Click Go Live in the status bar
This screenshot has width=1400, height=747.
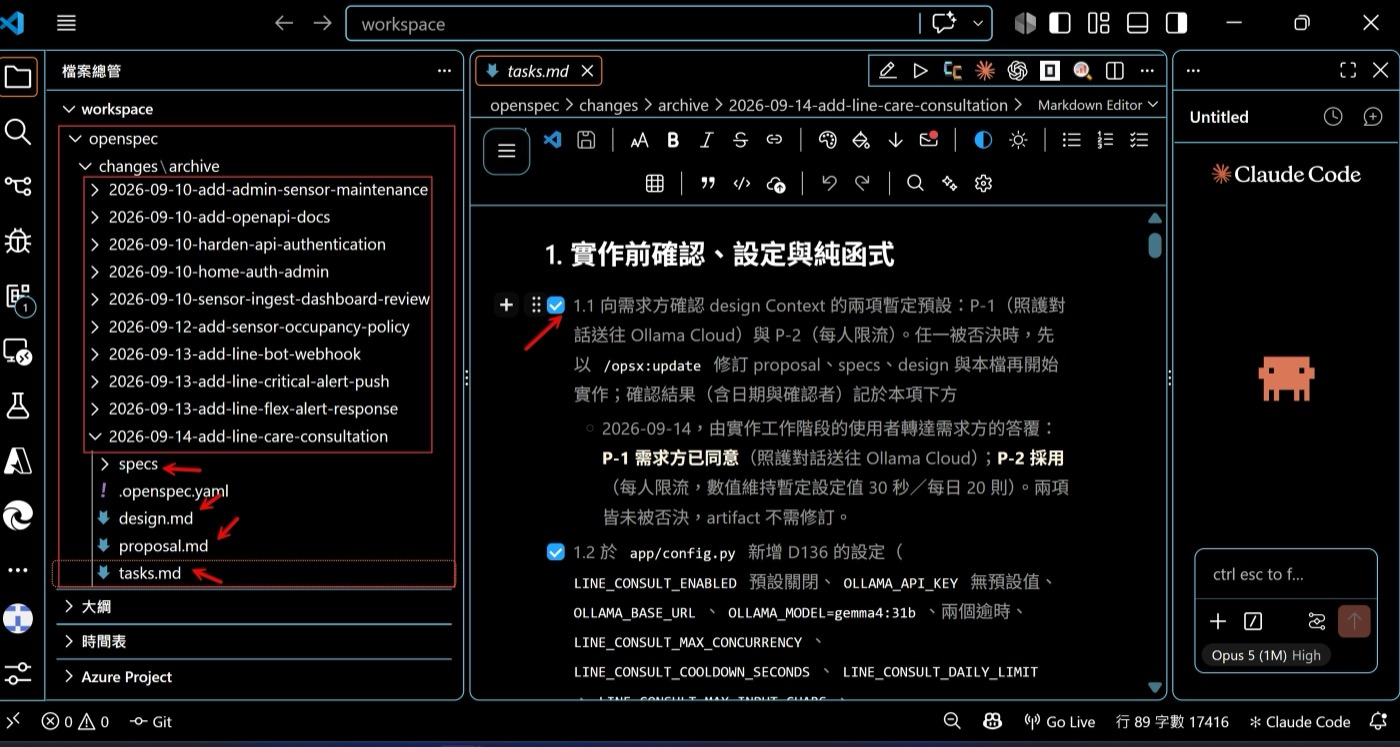[x=1059, y=722]
